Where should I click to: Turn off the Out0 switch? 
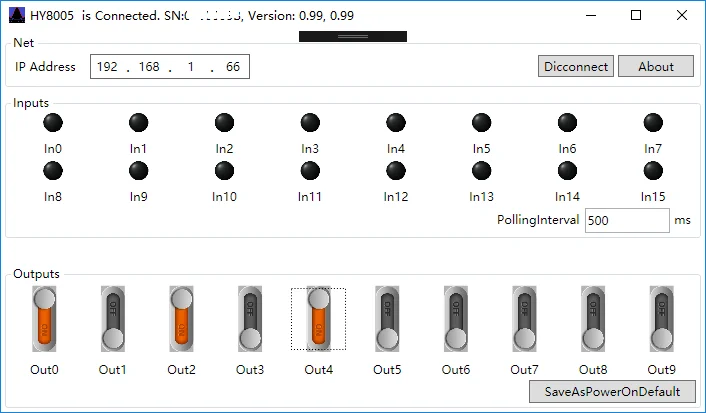pos(44,319)
